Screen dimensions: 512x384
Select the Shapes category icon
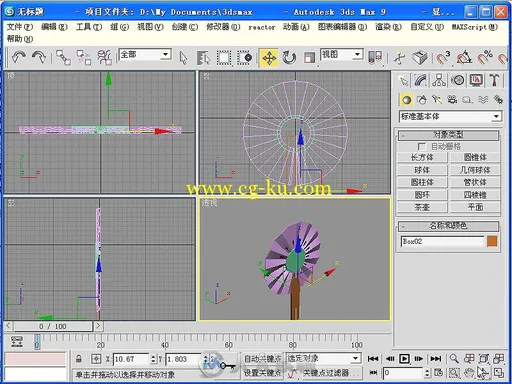point(422,100)
